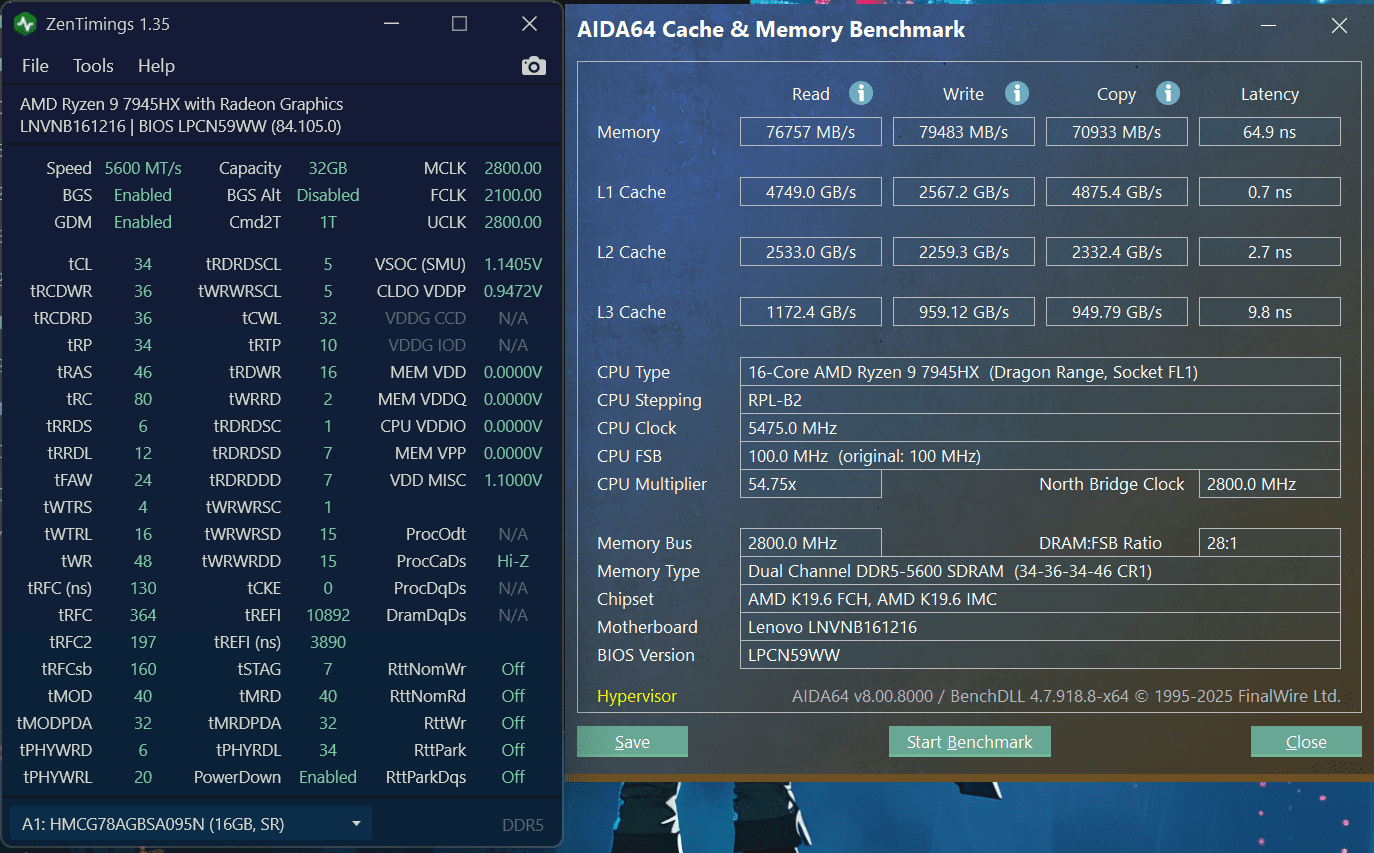Viewport: 1374px width, 853px height.
Task: Click L2 Cache Write 2259.3 GB/s
Action: pyautogui.click(x=964, y=252)
